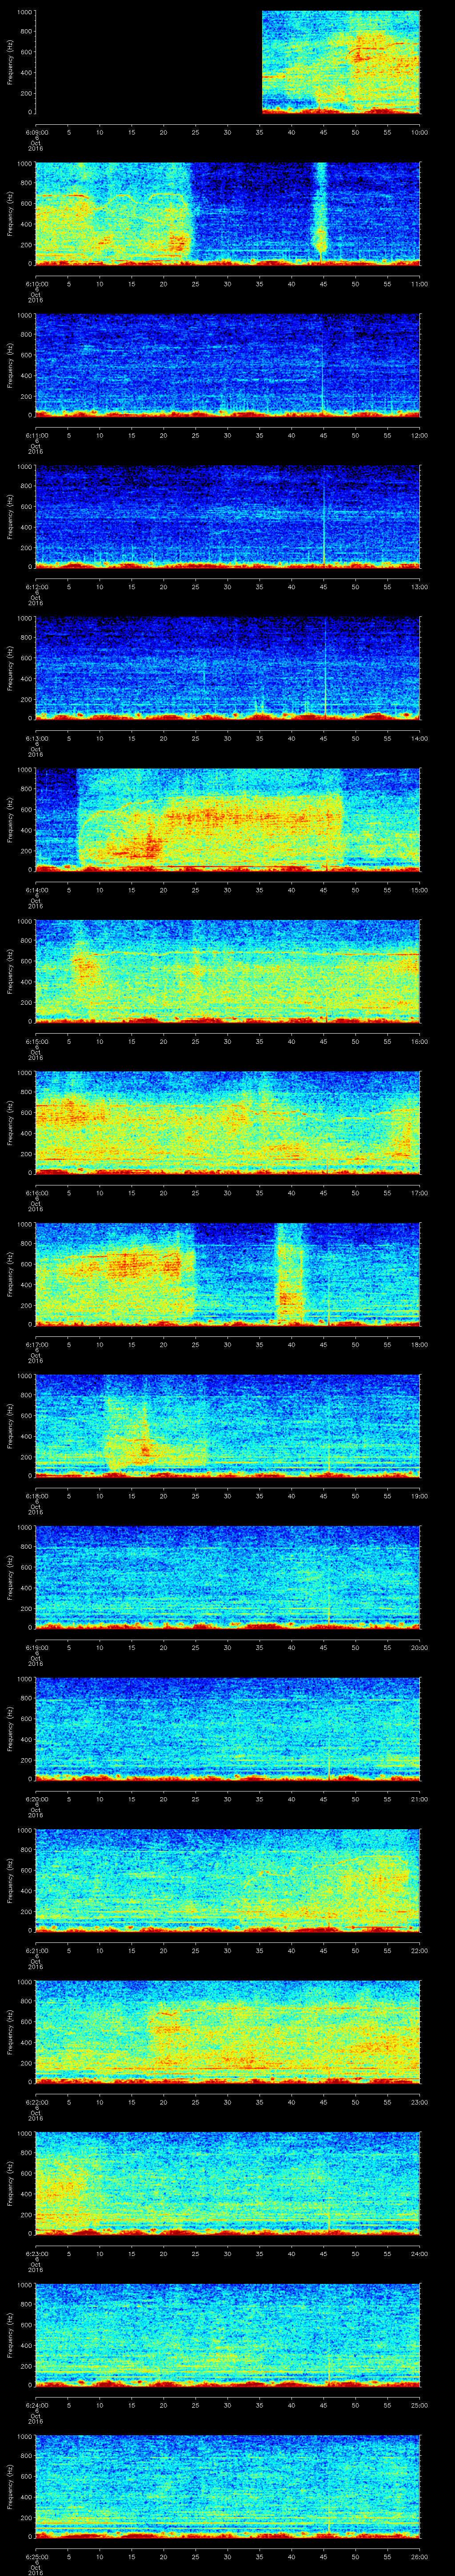
Task: Select the spectrogram panel starting at 6:18:00
Action: tap(228, 1426)
